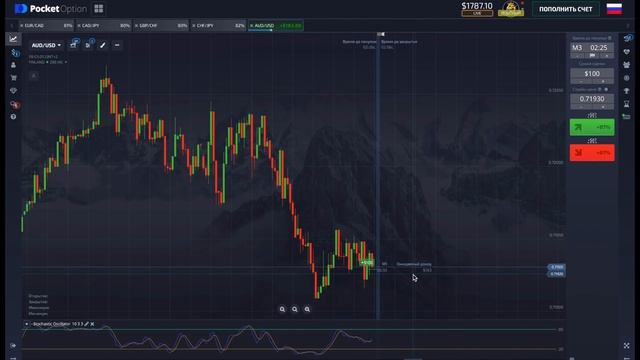
Task: Click the M3 02:25 expiration time field
Action: [x=592, y=48]
